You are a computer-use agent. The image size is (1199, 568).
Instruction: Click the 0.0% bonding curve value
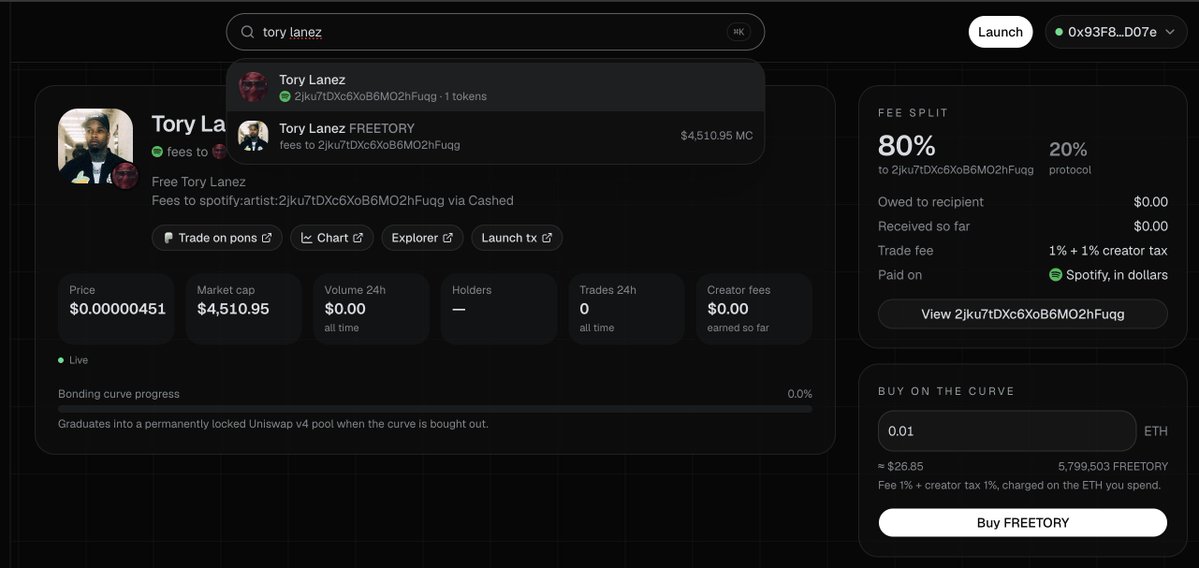[x=800, y=394]
